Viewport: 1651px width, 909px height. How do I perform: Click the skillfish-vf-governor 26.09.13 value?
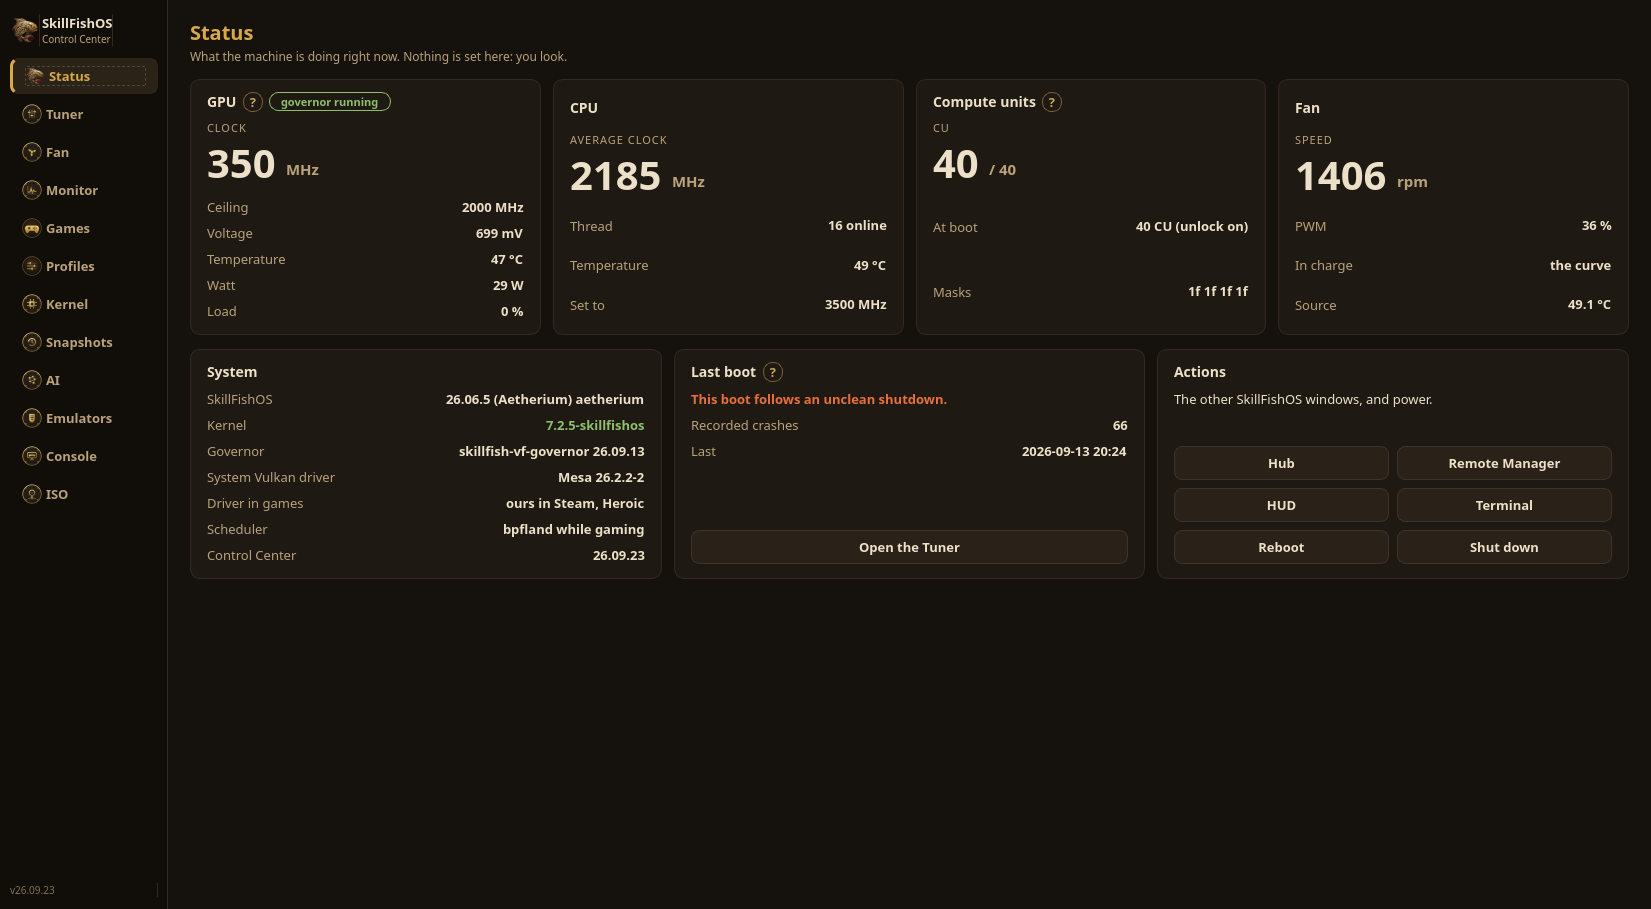click(x=552, y=452)
